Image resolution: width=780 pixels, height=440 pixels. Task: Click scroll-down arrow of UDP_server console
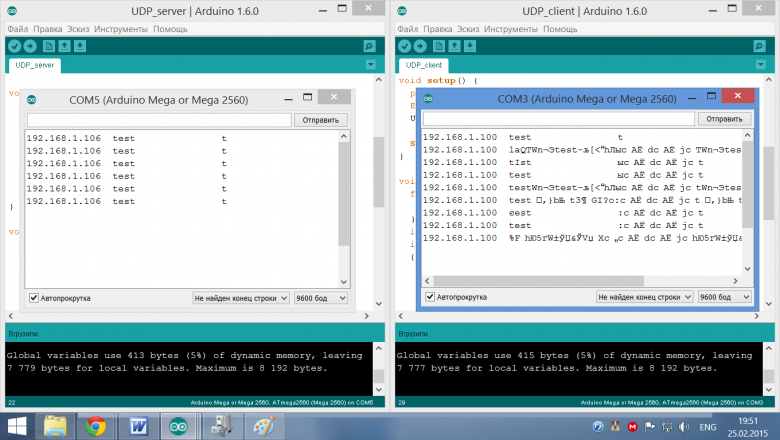pyautogui.click(x=379, y=390)
